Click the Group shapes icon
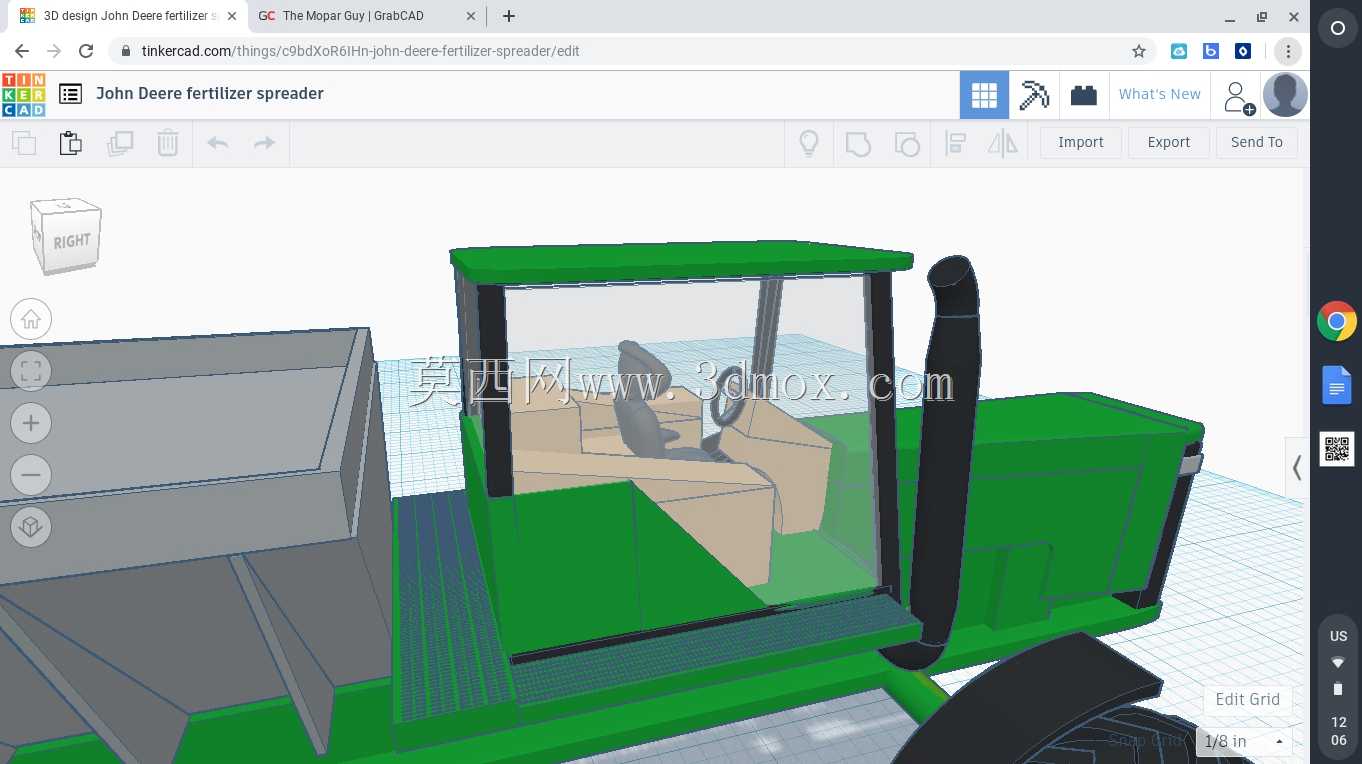The image size is (1362, 764). point(858,144)
